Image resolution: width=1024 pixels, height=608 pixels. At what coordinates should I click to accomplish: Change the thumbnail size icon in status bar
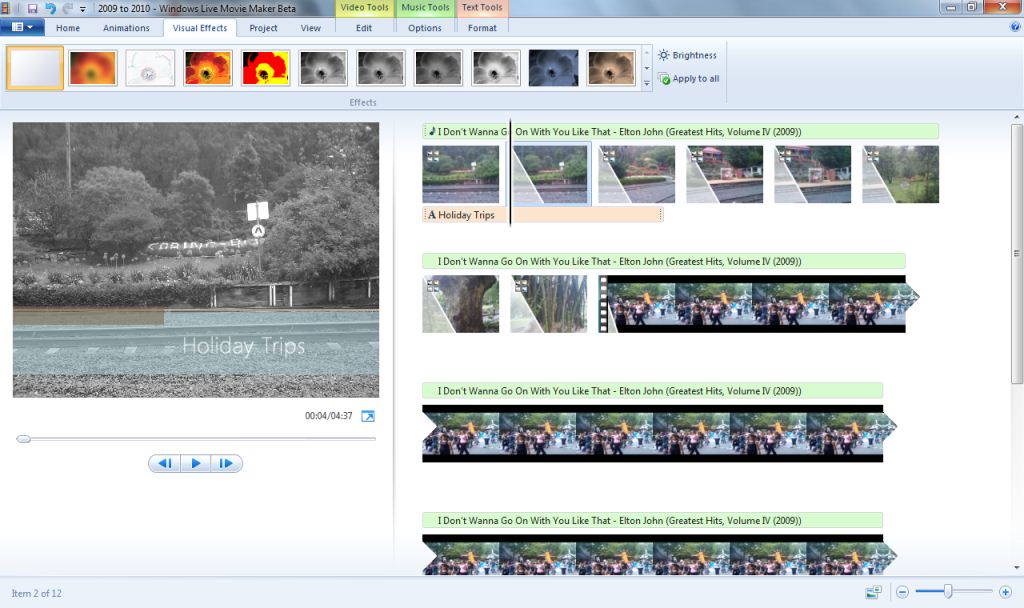tap(873, 592)
